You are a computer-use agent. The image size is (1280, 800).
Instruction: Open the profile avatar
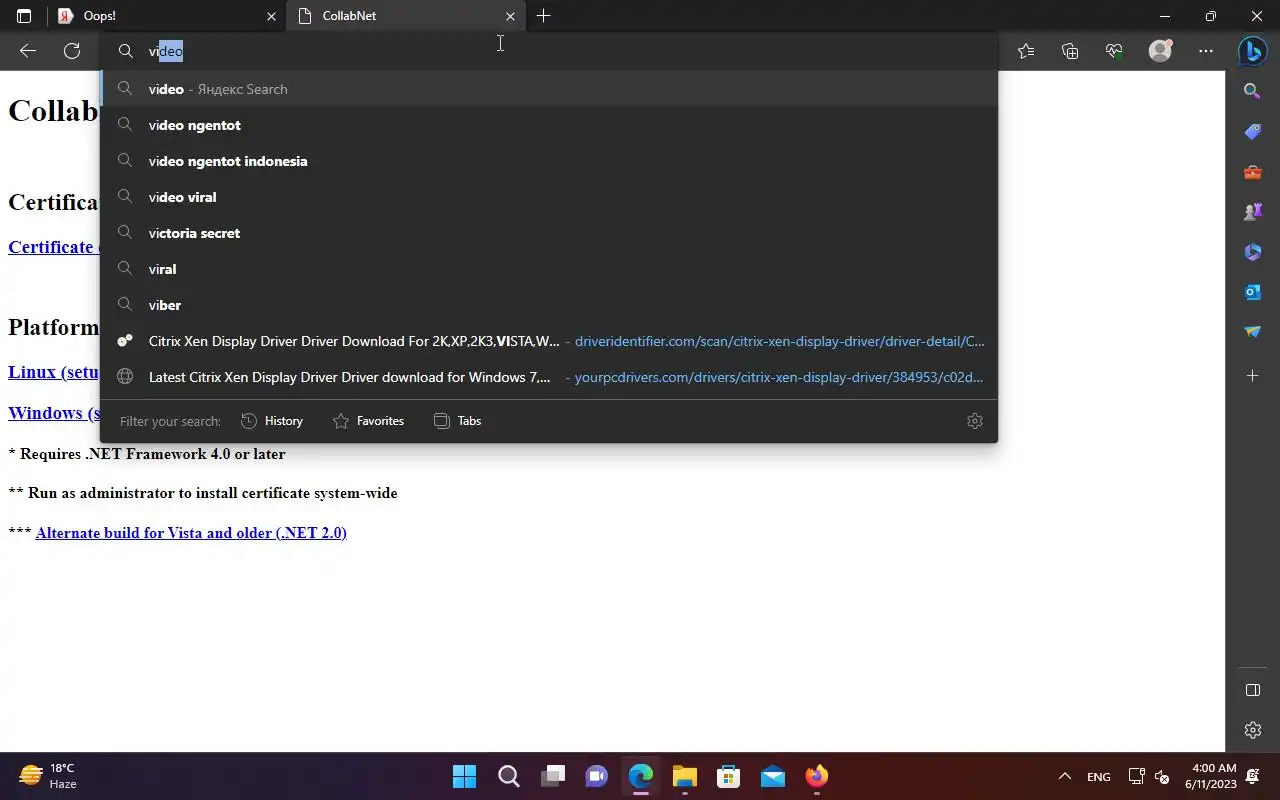click(x=1160, y=51)
